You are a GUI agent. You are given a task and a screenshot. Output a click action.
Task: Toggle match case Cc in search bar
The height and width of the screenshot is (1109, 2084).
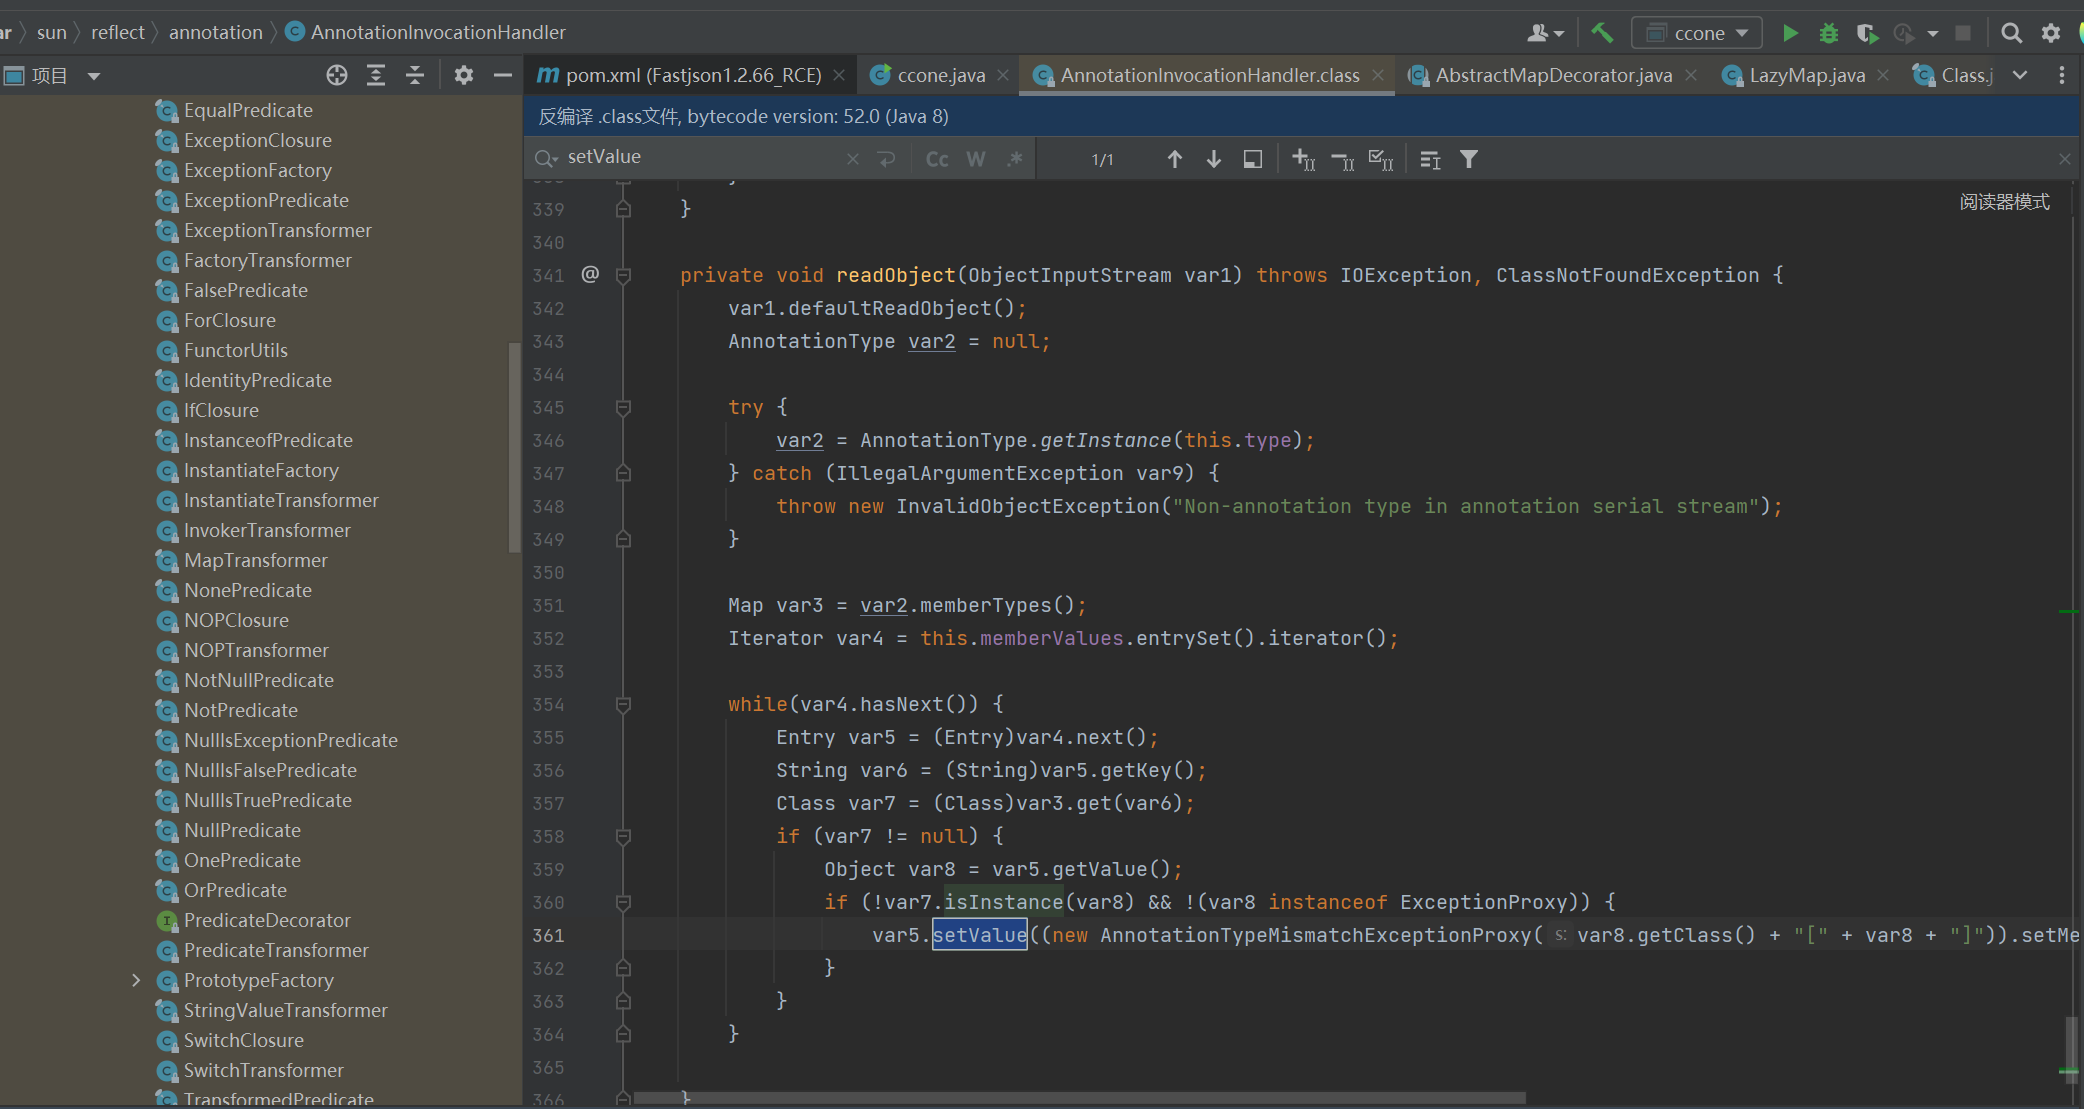937,159
